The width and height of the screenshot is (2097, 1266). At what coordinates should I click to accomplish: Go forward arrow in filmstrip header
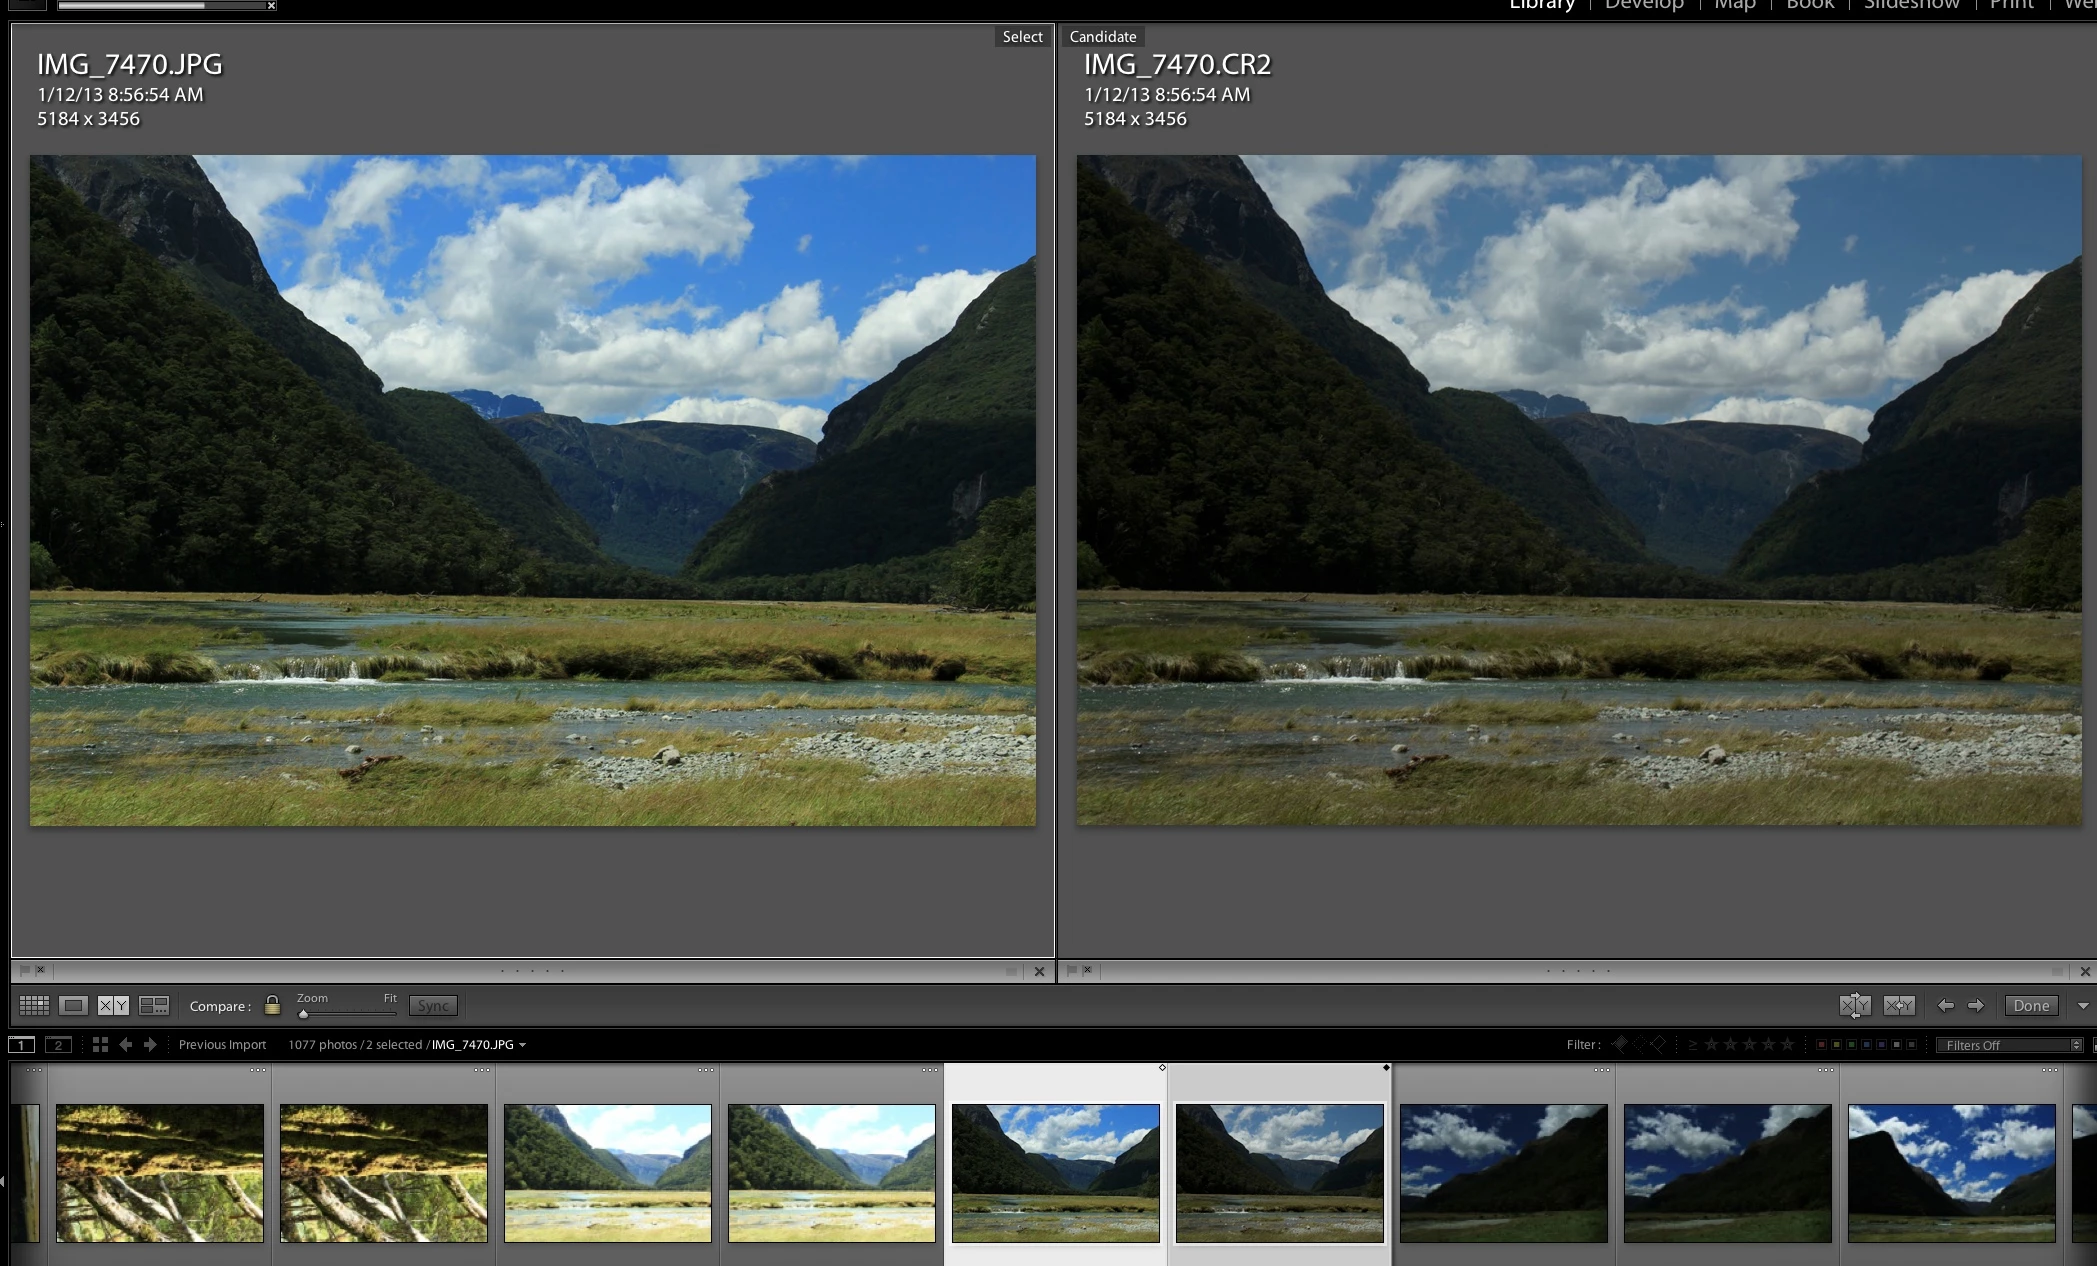point(150,1044)
